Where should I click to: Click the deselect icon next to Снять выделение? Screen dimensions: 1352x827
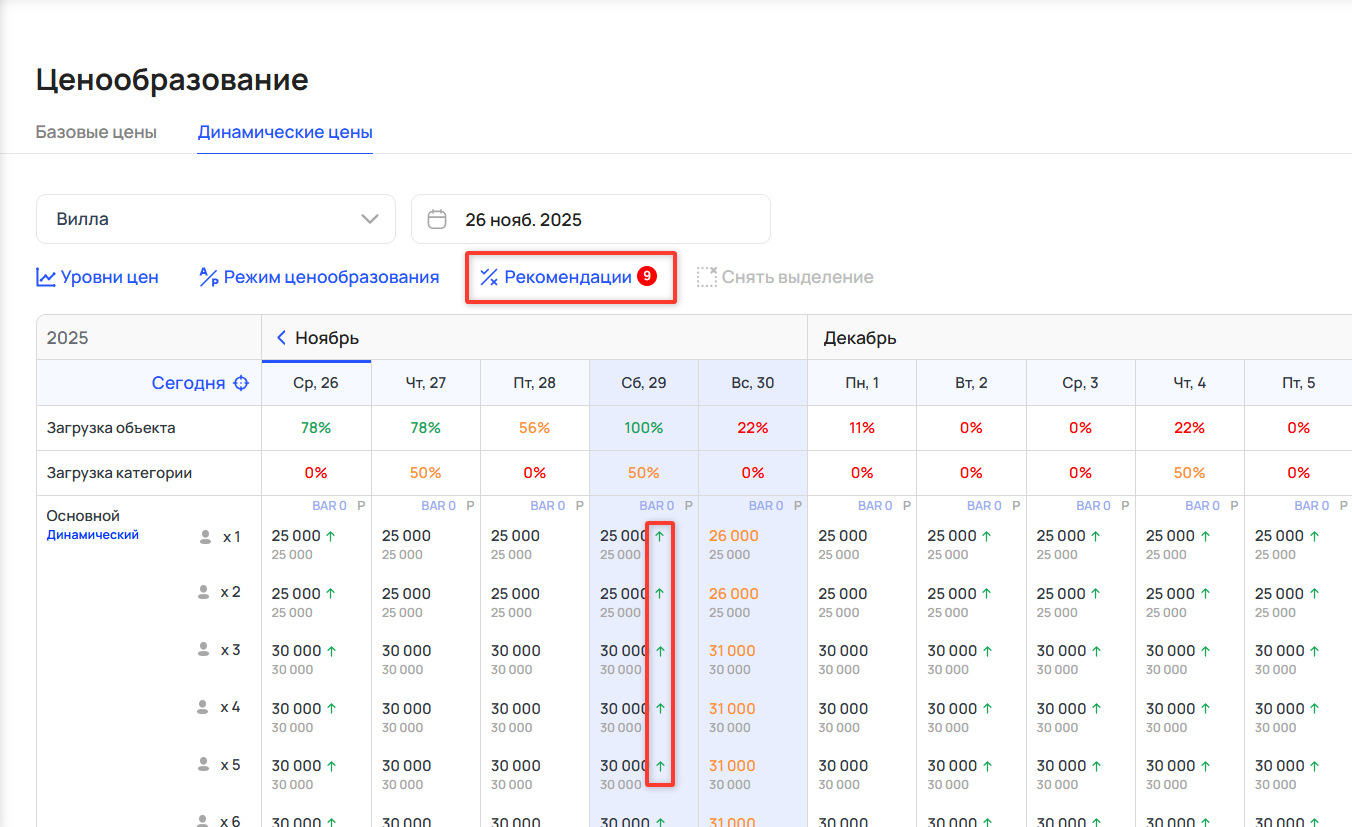pos(707,277)
